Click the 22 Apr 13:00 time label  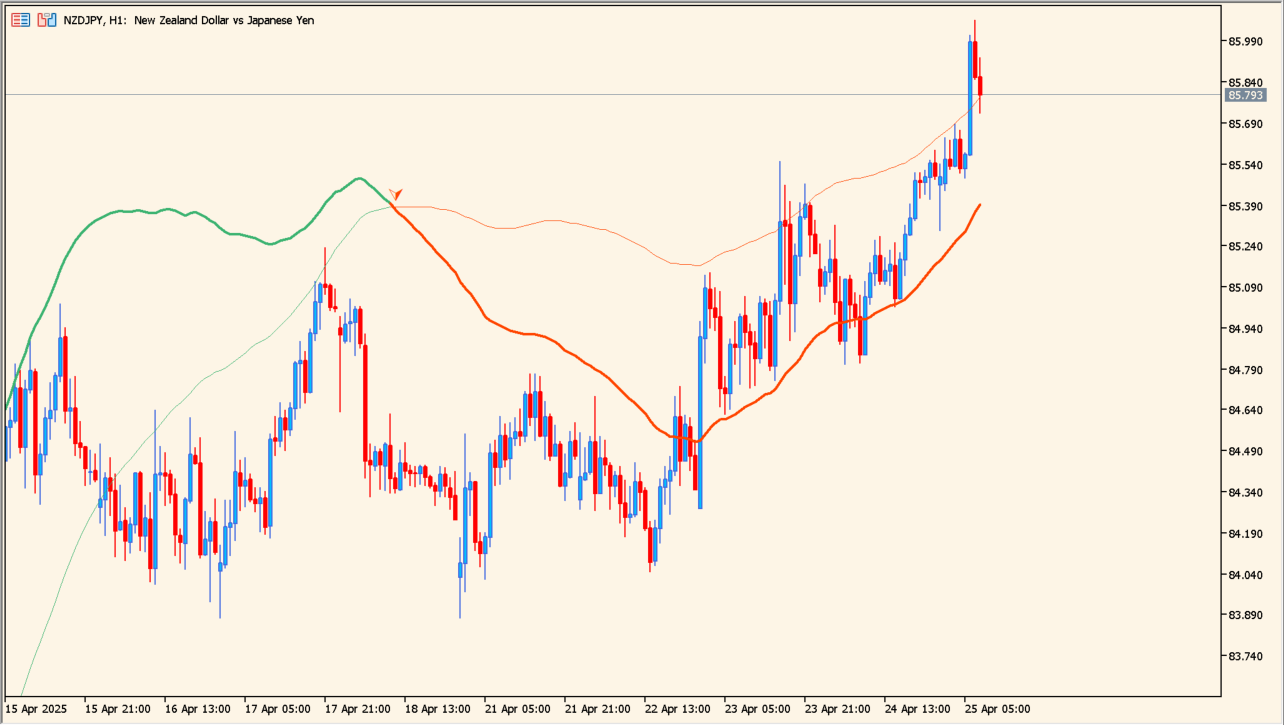click(x=678, y=709)
